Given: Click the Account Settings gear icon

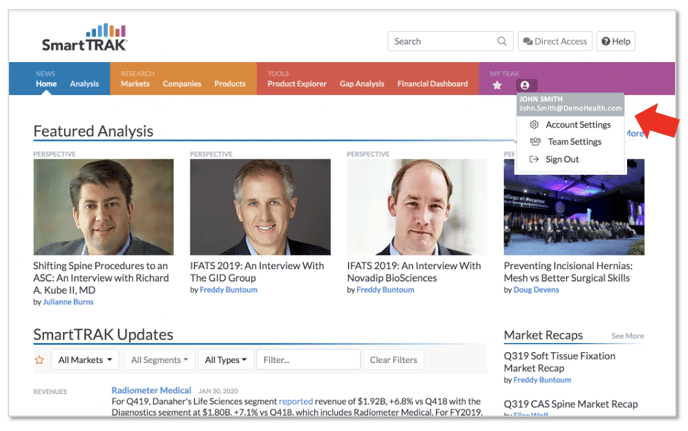Looking at the screenshot, I should pos(534,125).
